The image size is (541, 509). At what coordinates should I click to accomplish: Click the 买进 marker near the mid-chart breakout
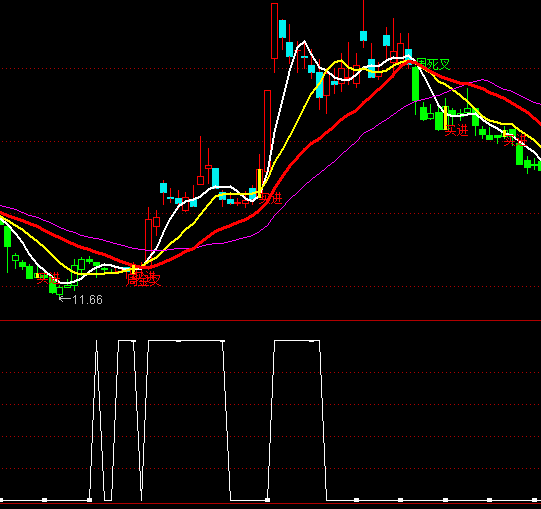pos(270,198)
